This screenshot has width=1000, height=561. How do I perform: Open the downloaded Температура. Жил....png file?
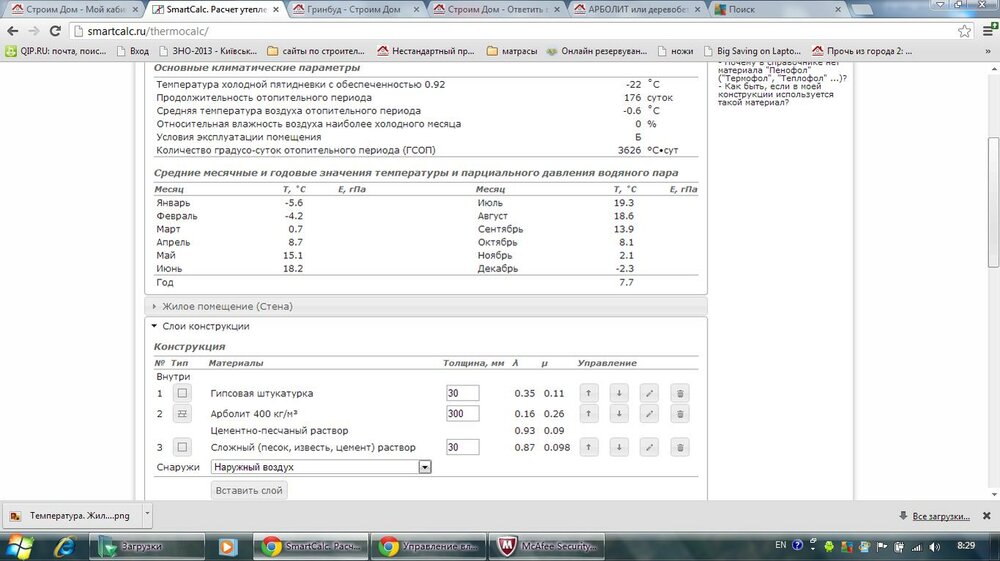pos(71,515)
